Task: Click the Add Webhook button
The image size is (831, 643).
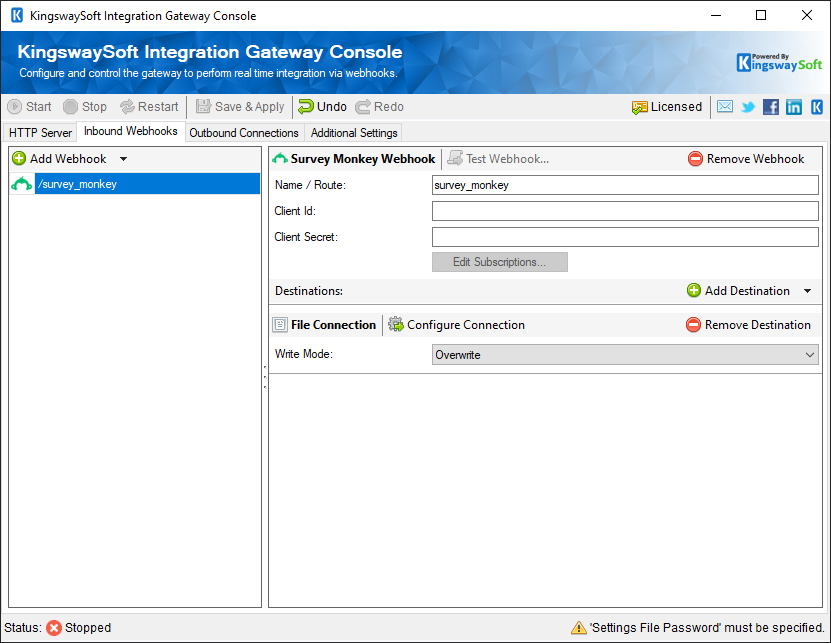Action: pyautogui.click(x=59, y=158)
